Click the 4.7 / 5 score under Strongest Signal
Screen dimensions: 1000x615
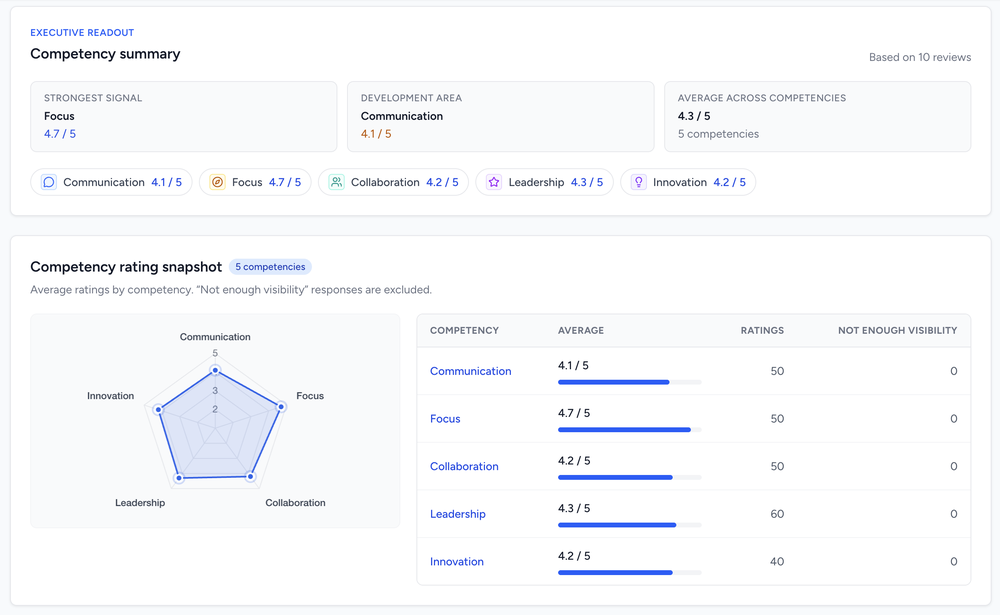60,134
